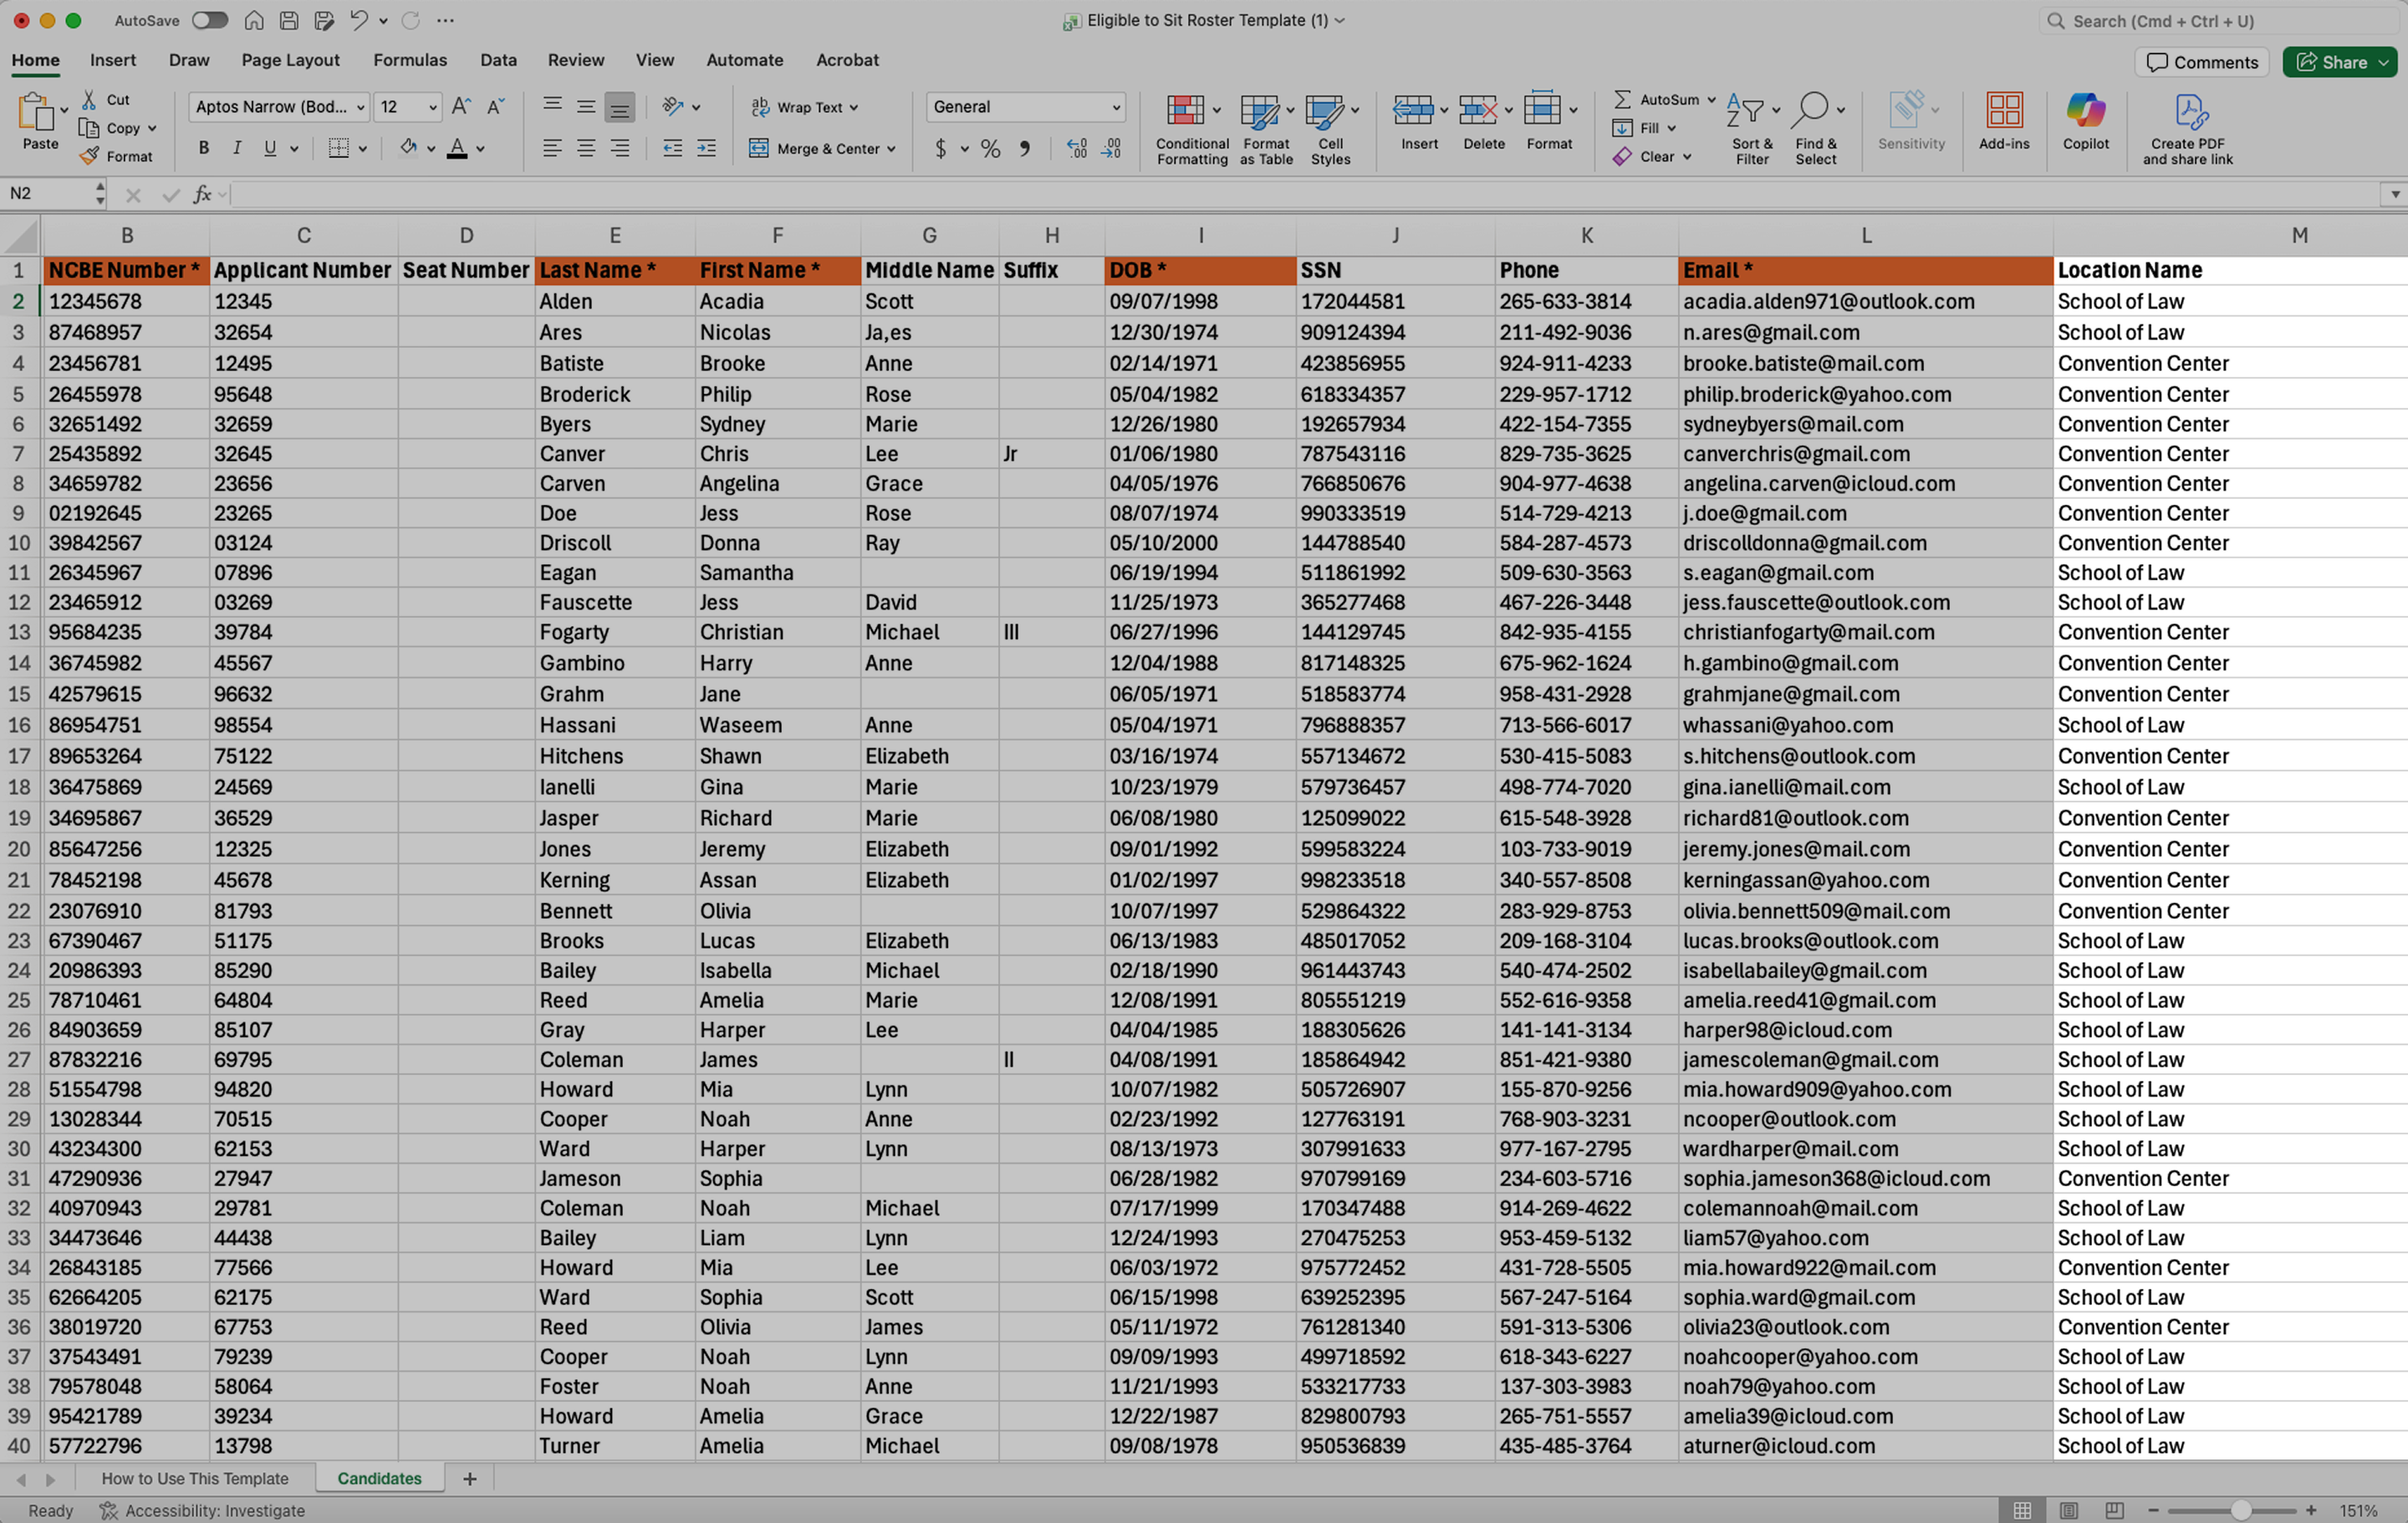
Task: Click the green Share button
Action: click(x=2342, y=62)
